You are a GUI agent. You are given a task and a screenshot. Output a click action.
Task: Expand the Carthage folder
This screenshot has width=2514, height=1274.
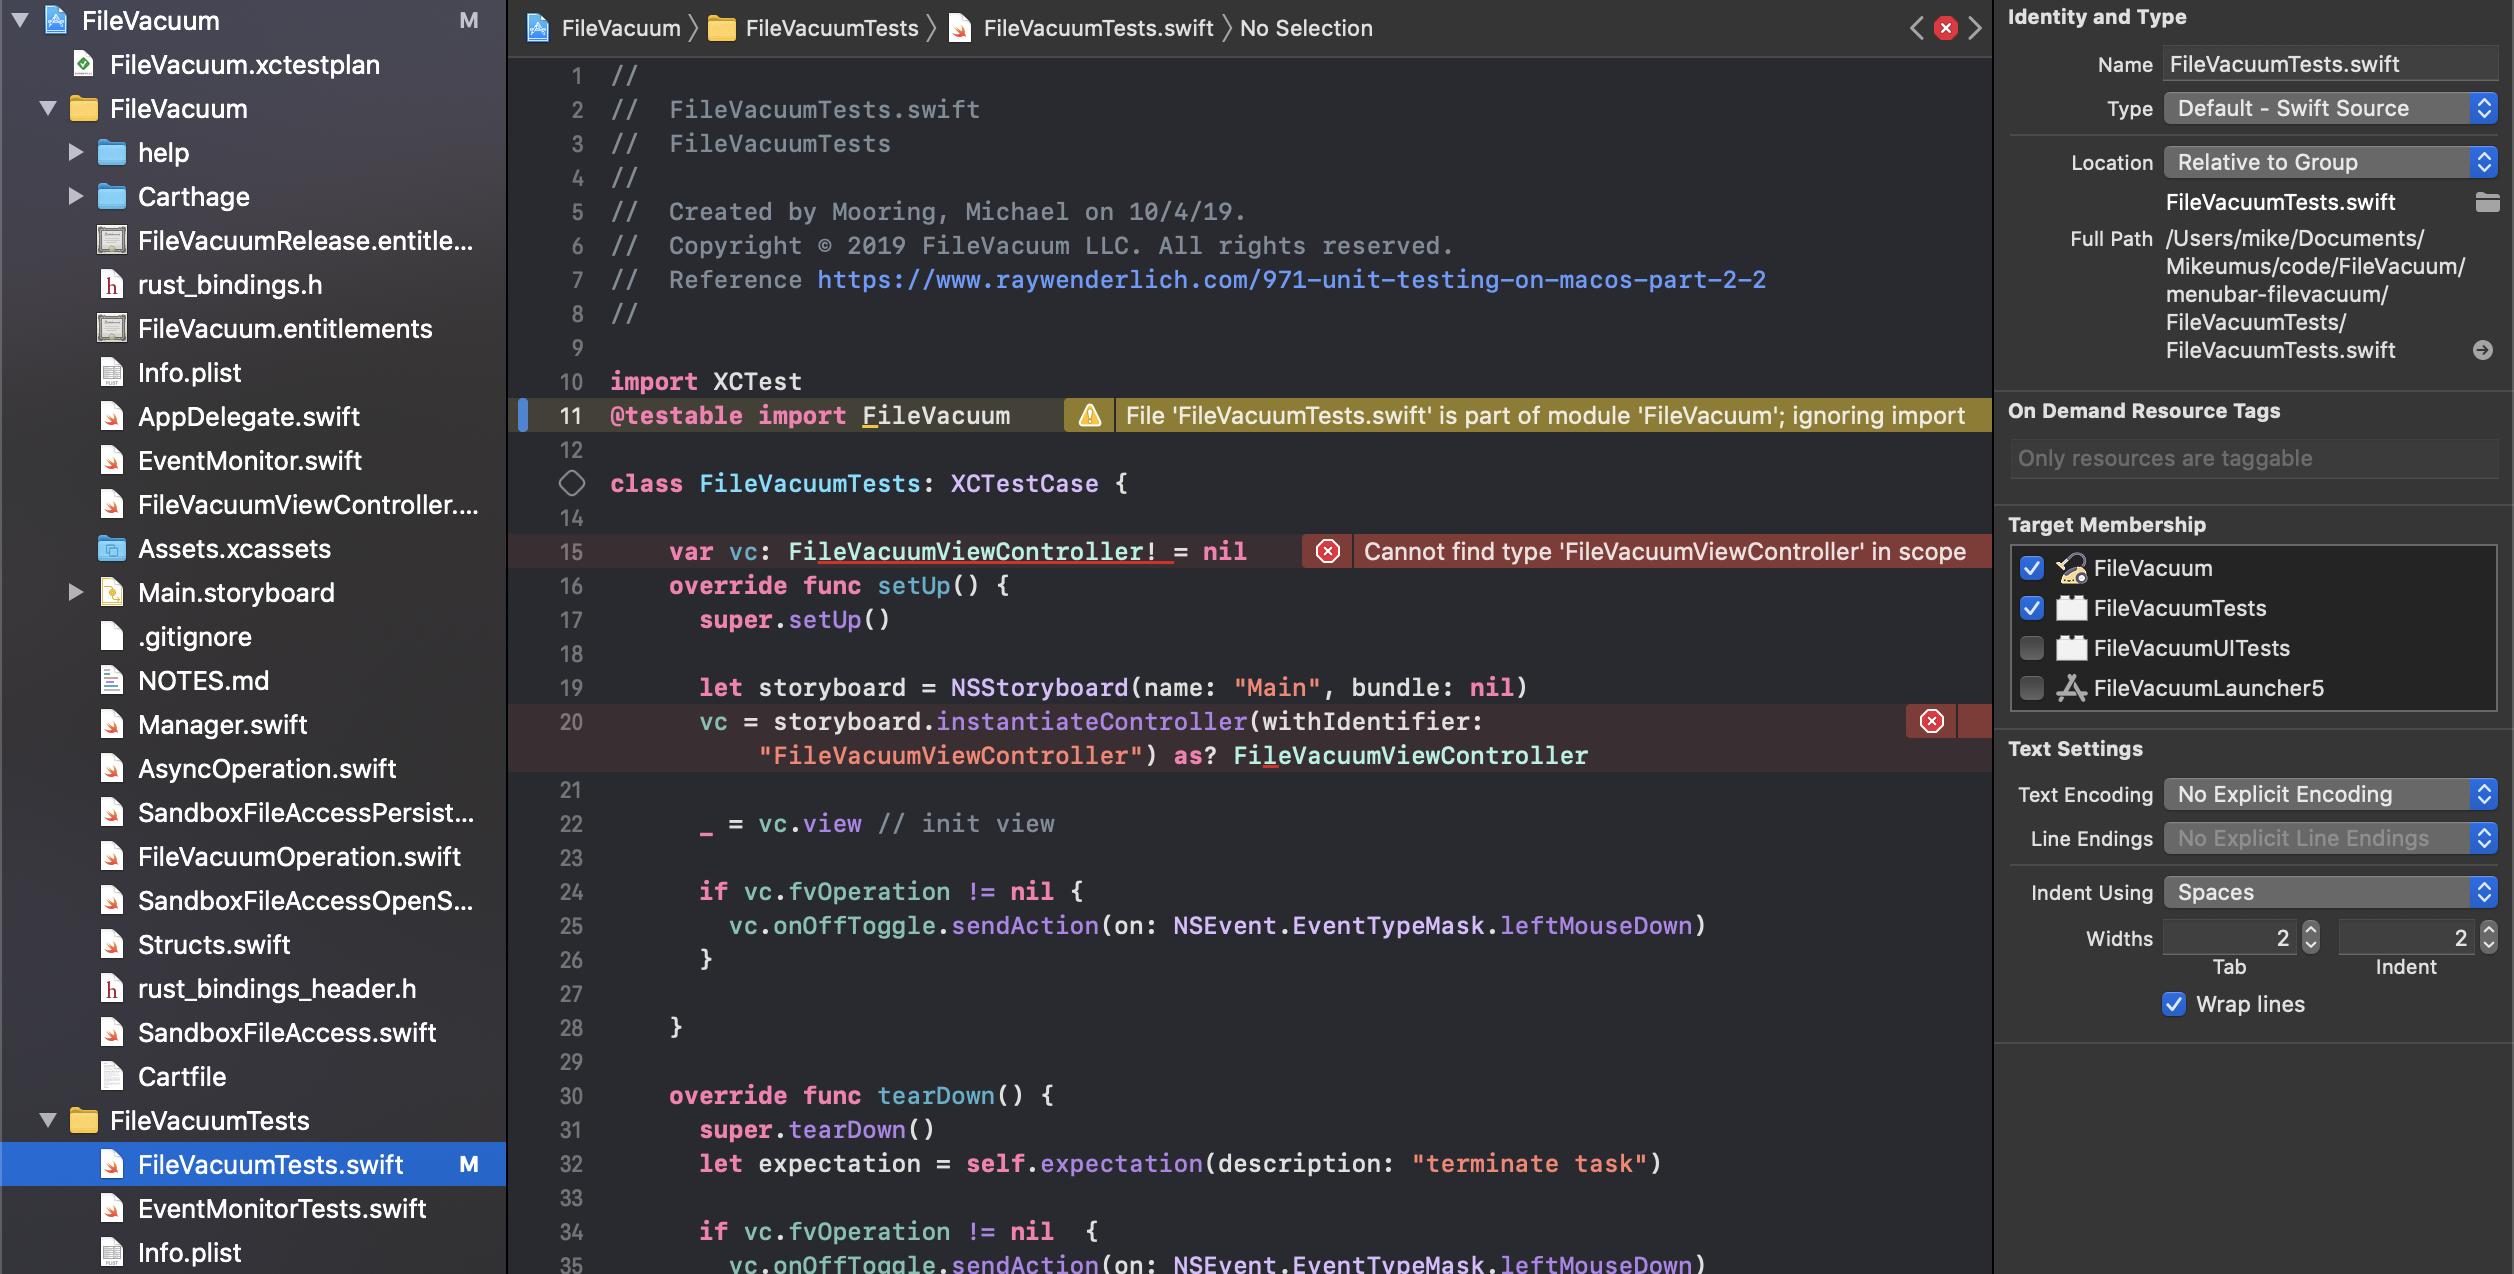(x=75, y=196)
